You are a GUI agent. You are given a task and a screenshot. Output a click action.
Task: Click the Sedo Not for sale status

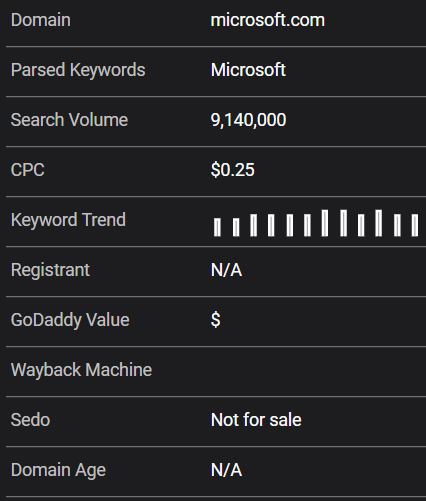click(256, 420)
